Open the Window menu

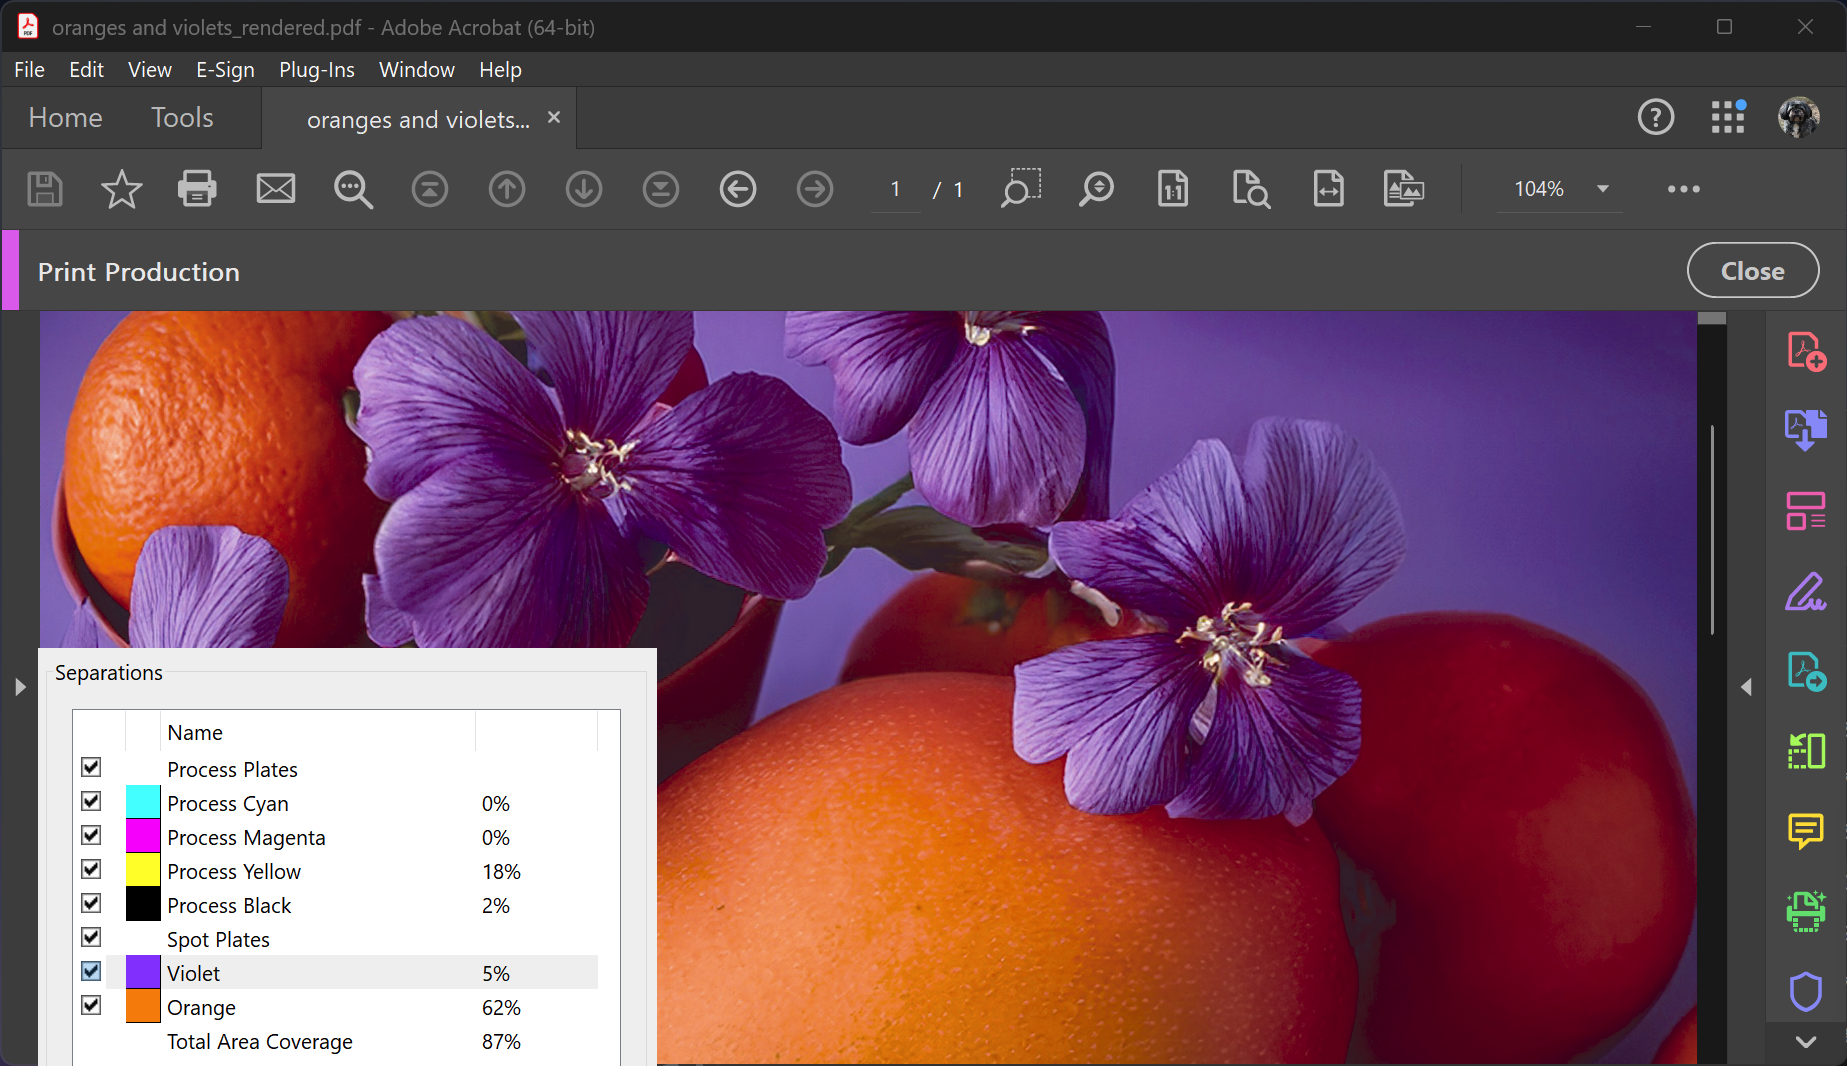(x=417, y=69)
